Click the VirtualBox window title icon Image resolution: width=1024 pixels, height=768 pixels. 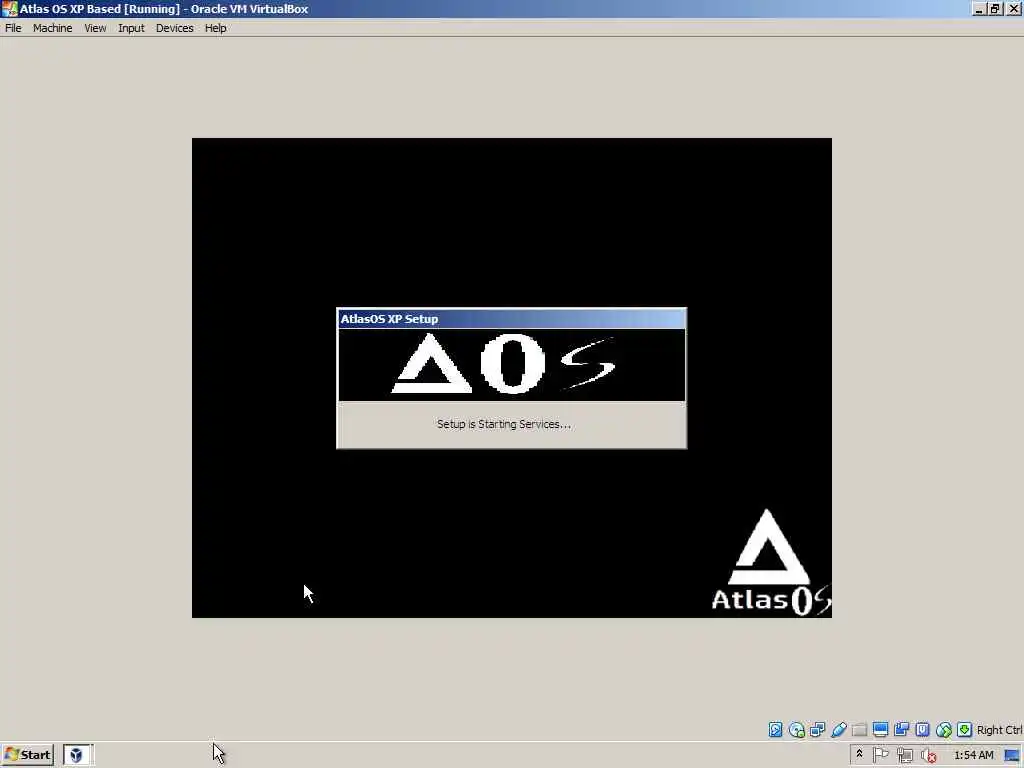pyautogui.click(x=9, y=8)
